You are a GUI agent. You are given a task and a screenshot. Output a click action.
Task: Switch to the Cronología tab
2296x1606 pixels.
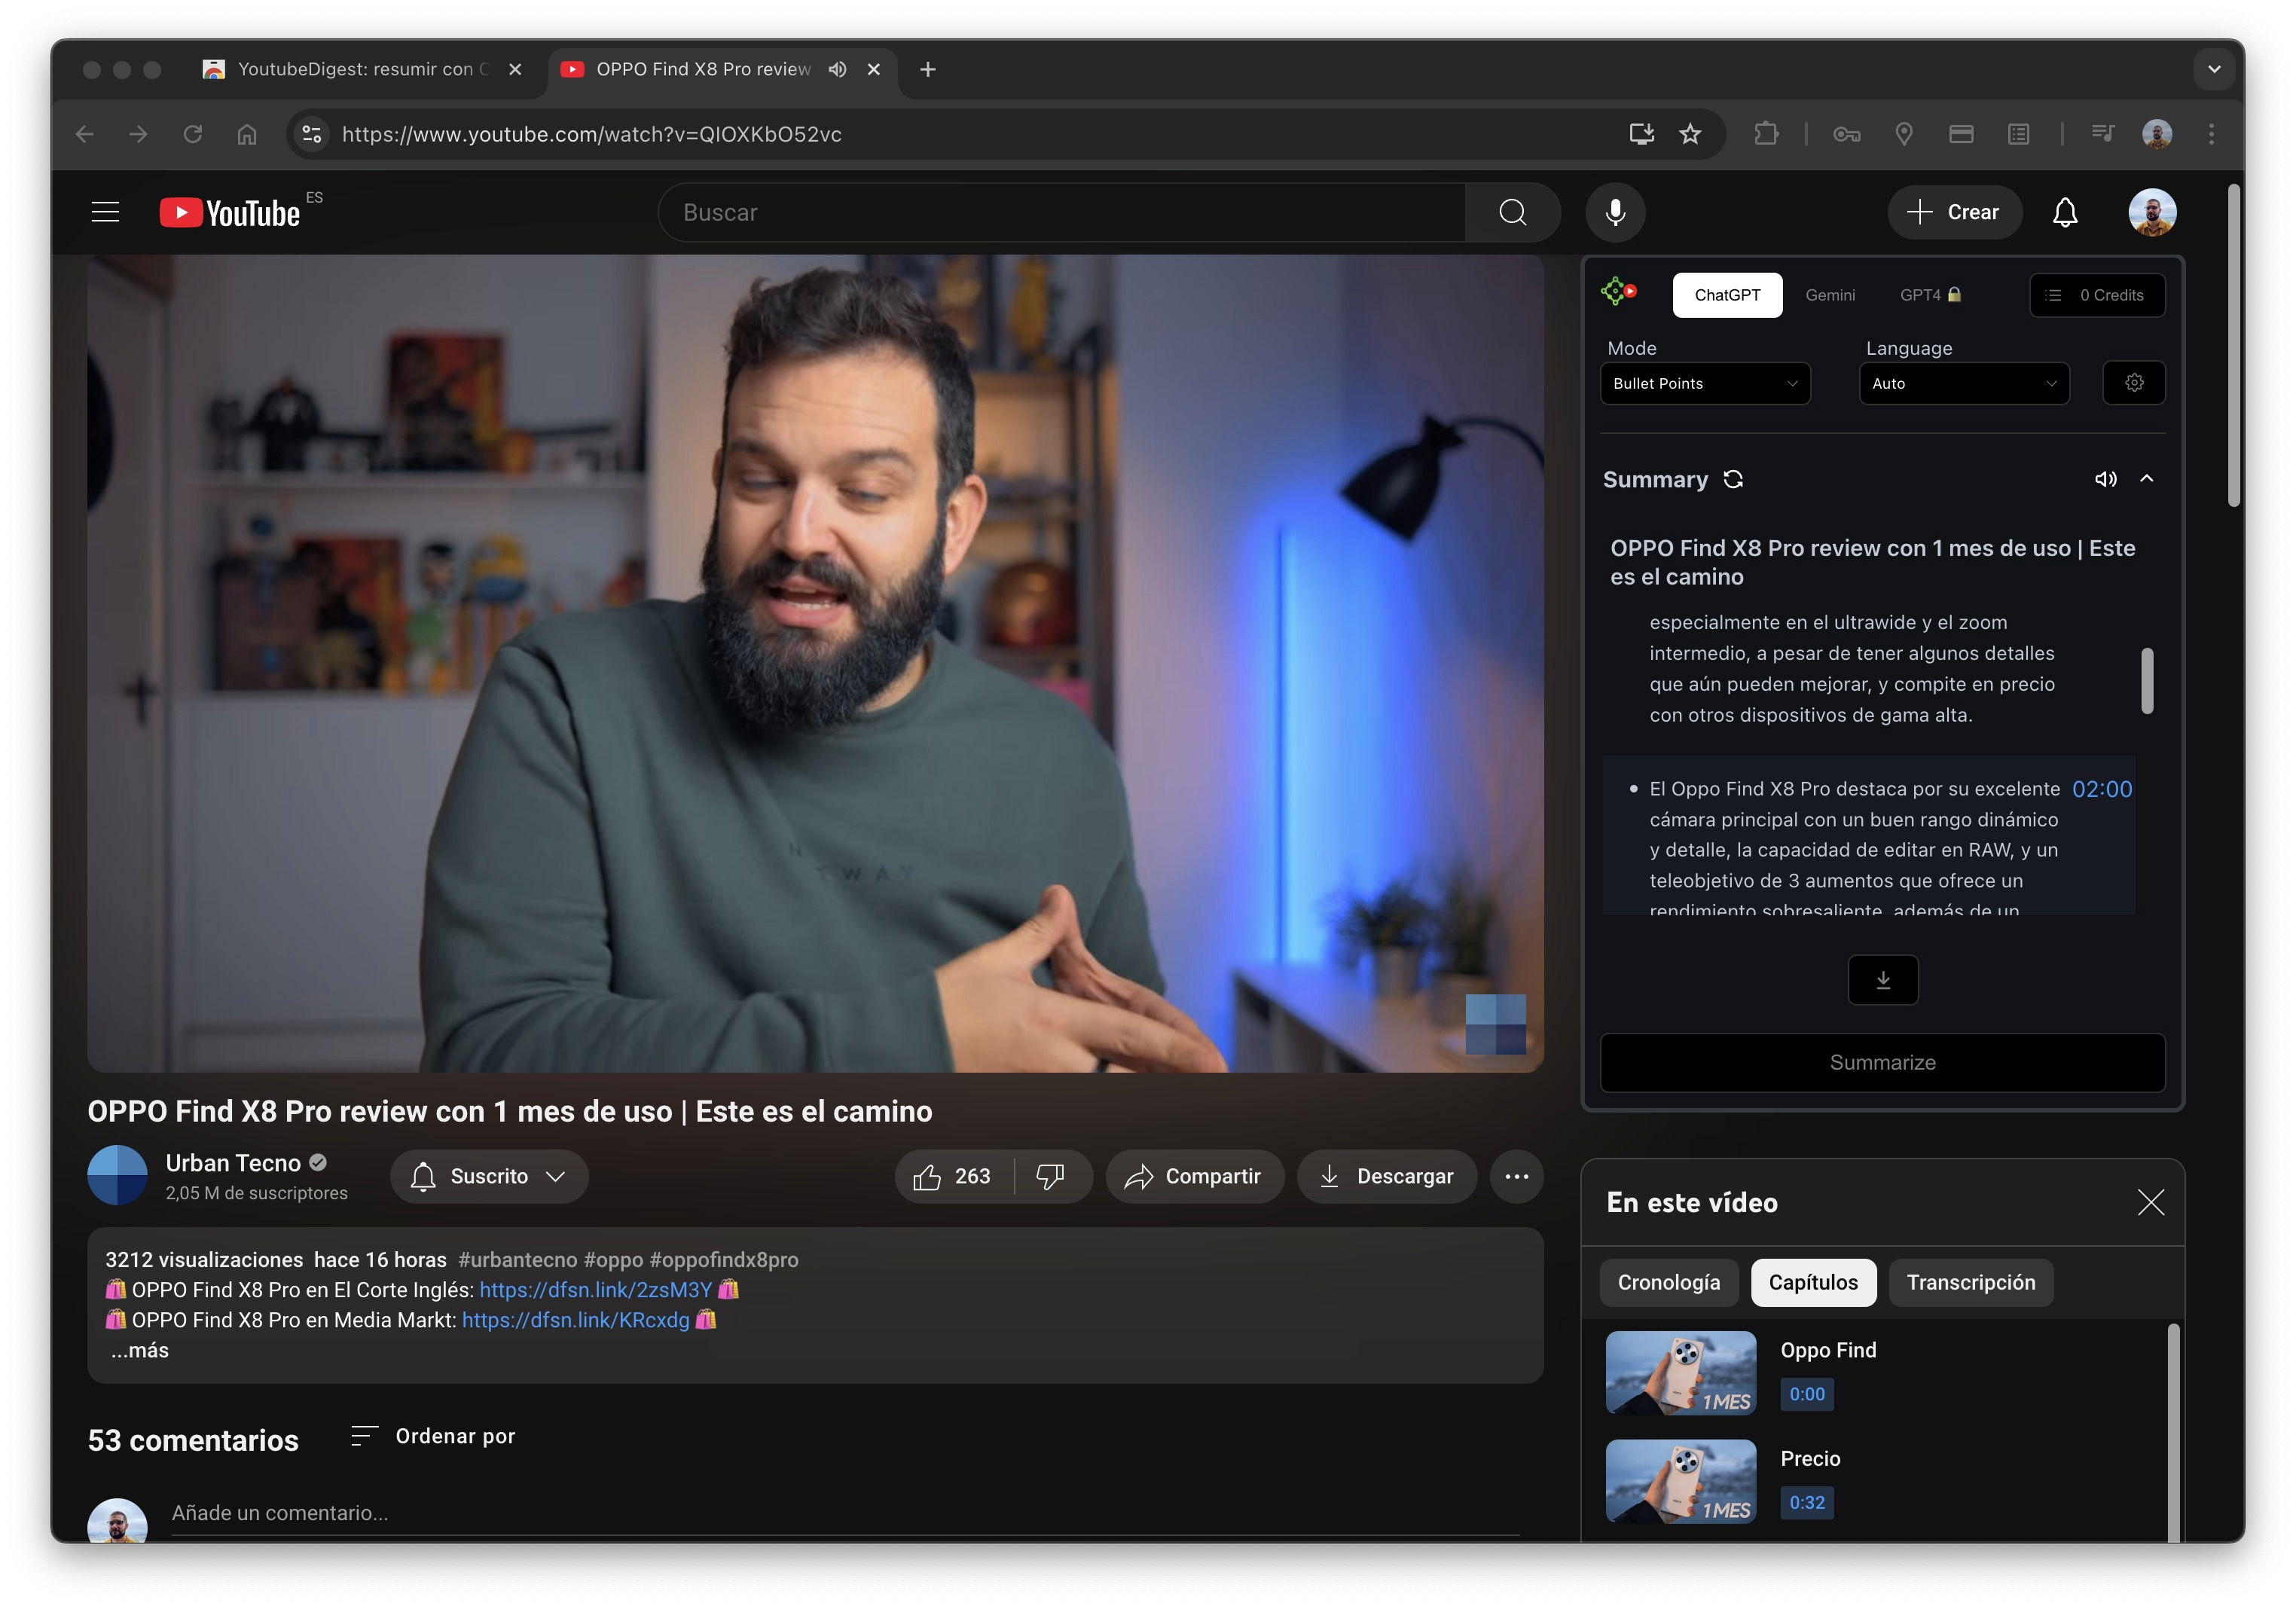1669,1283
